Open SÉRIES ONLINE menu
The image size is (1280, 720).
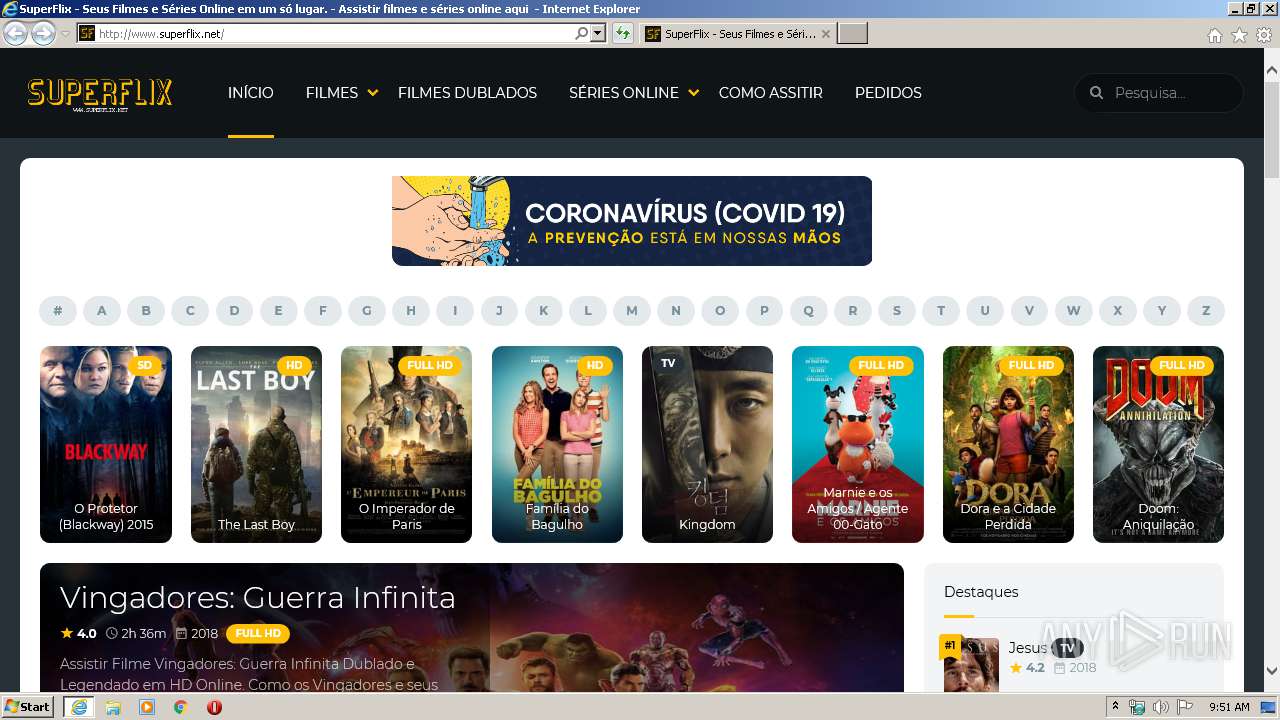tap(624, 93)
